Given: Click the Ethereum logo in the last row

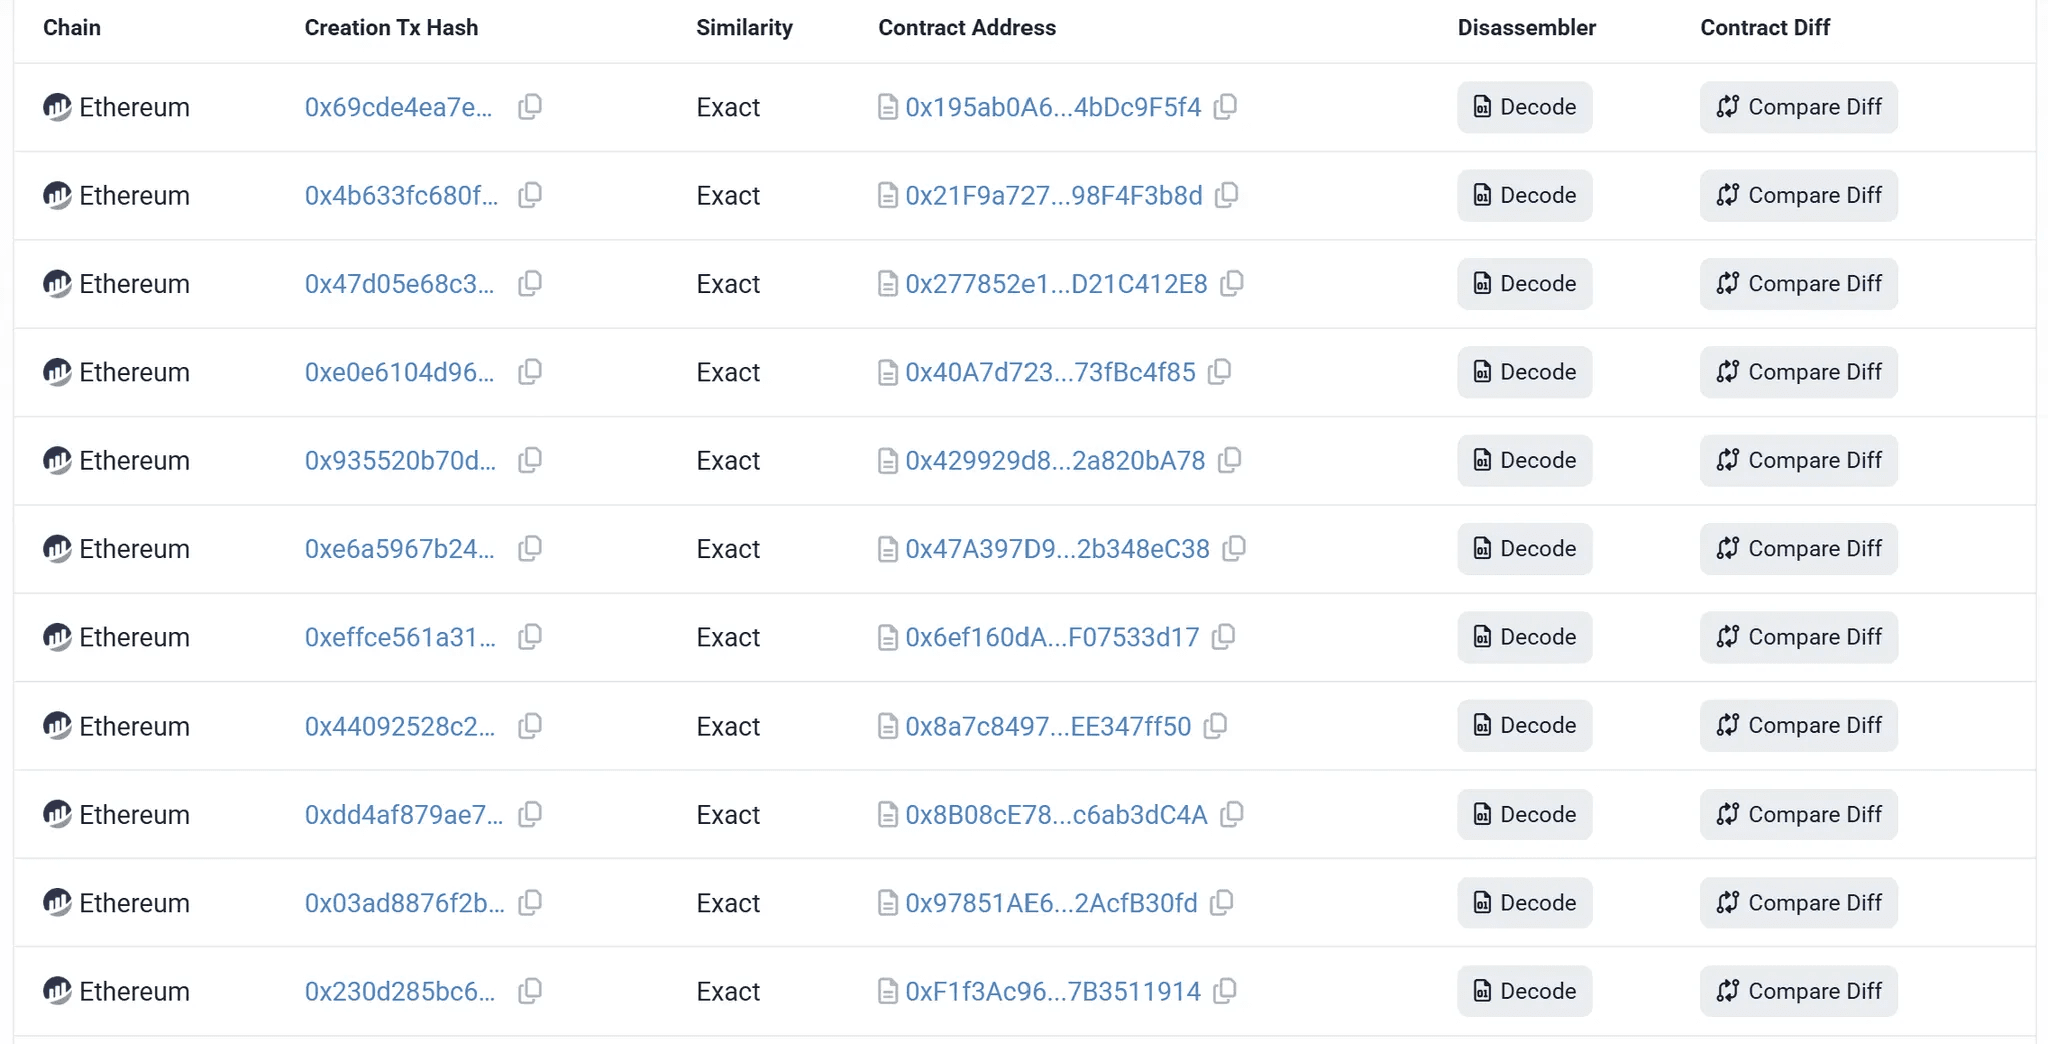Looking at the screenshot, I should [57, 991].
